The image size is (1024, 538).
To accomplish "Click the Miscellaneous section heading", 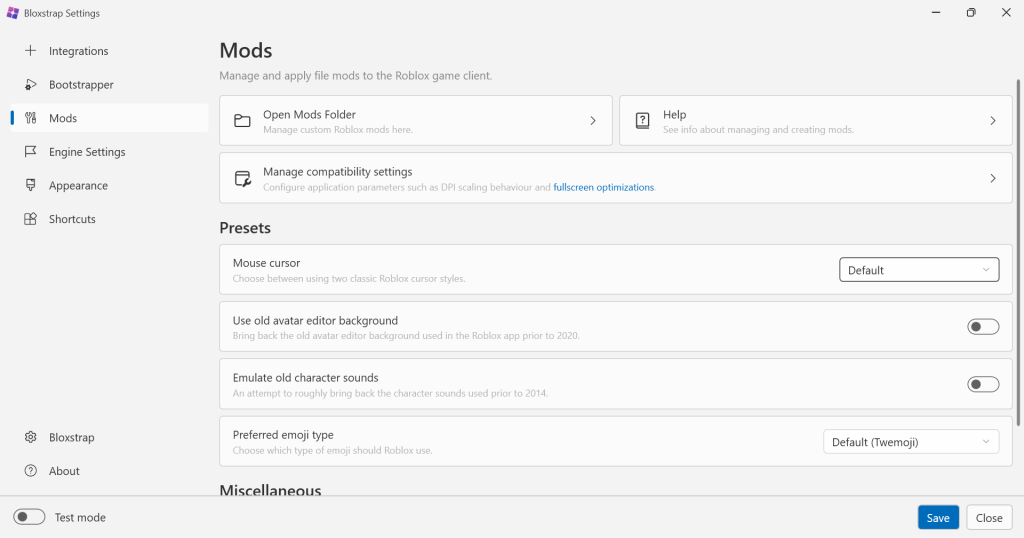I will point(270,490).
